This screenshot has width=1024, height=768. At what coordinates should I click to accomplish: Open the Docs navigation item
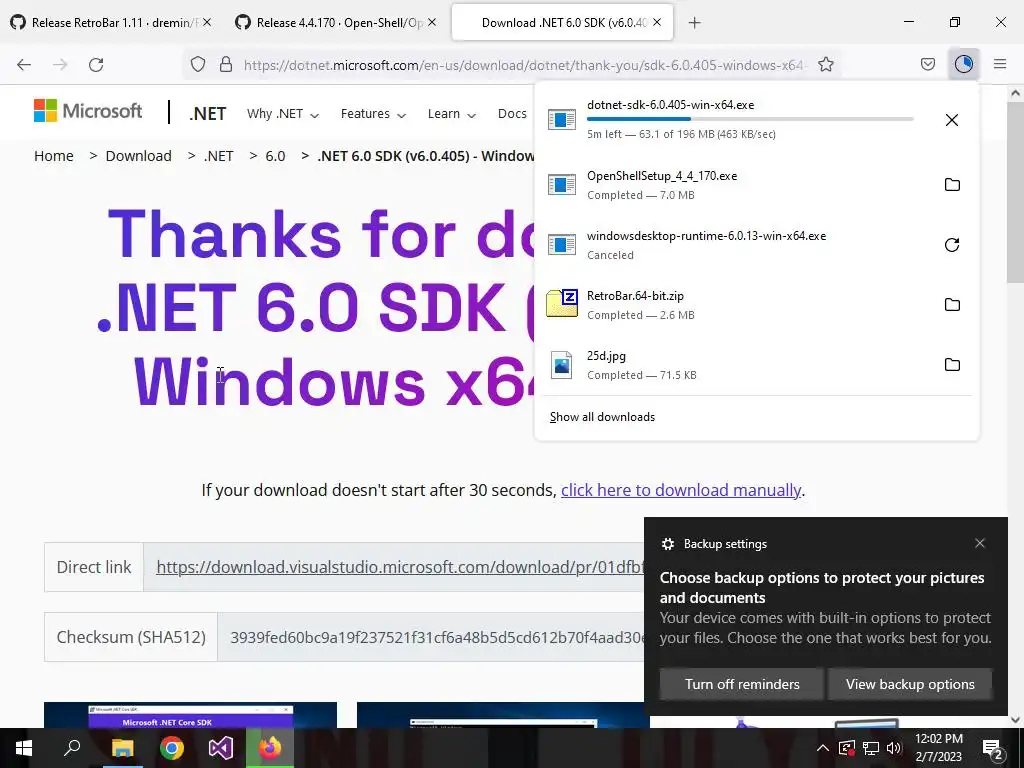(512, 114)
